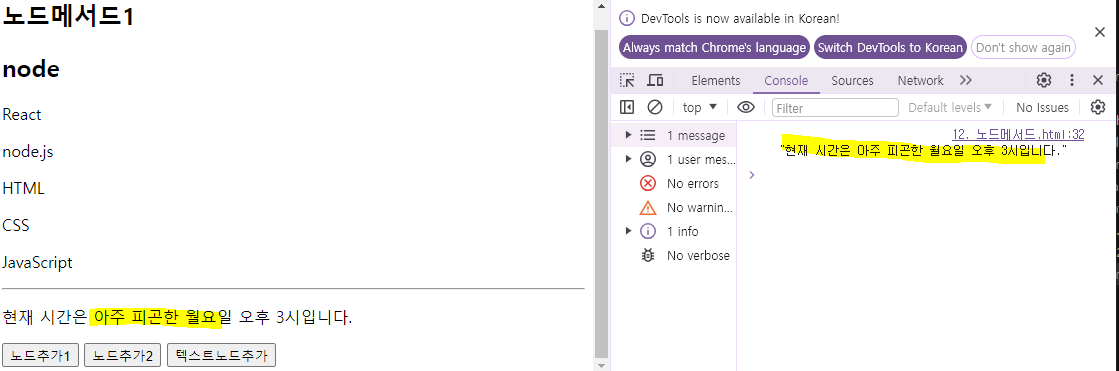Click the 노드추가1 button
The image size is (1119, 371).
click(41, 355)
